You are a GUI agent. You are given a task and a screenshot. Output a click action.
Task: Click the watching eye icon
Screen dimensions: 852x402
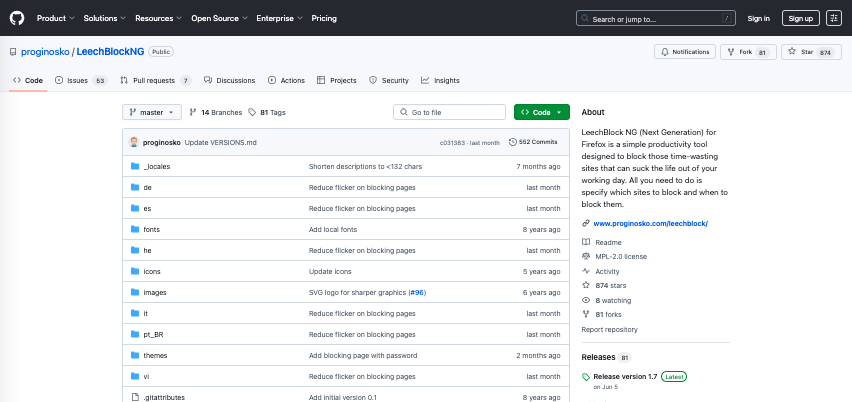(x=586, y=300)
